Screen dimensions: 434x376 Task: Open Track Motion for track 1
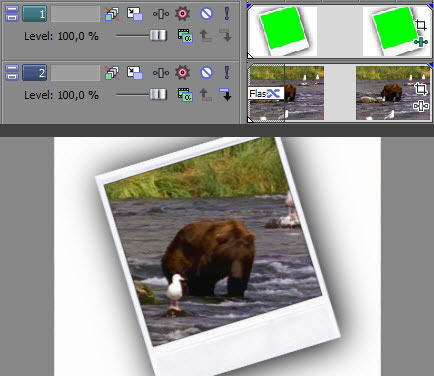135,14
